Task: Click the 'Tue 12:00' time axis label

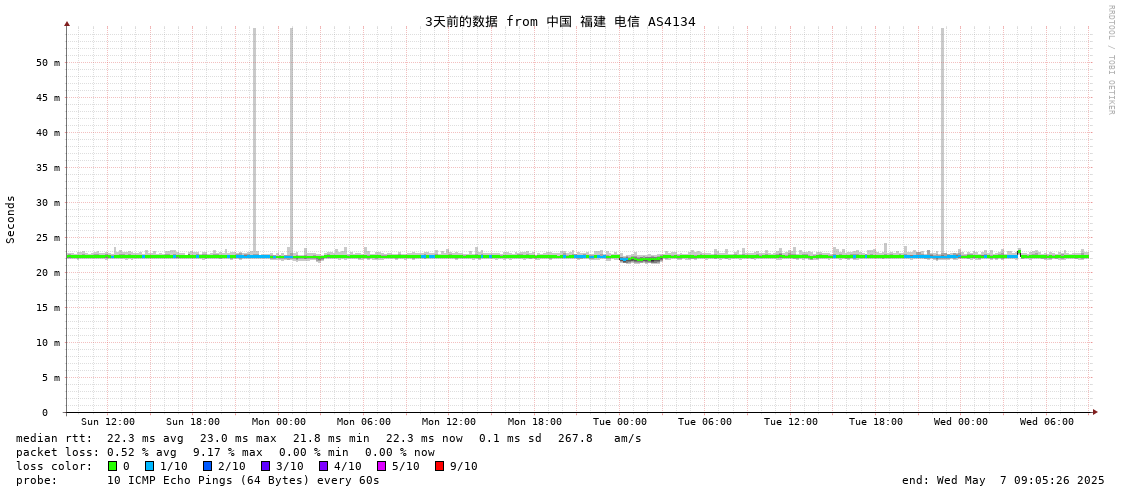Action: [791, 422]
